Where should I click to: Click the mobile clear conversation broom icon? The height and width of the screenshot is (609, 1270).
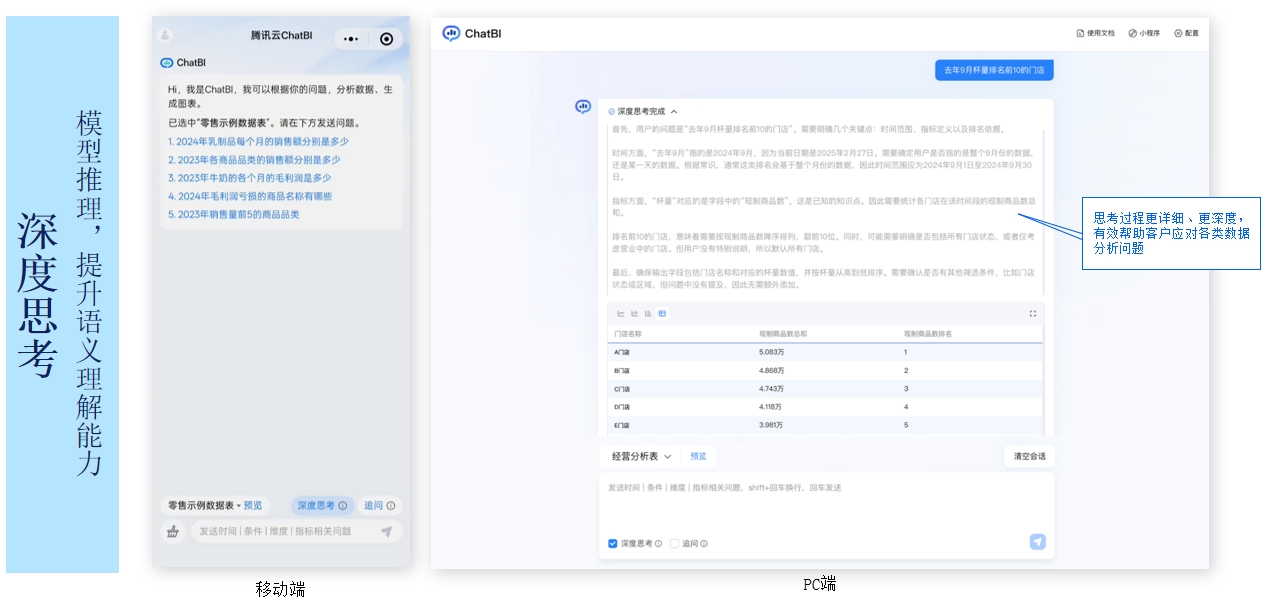(173, 532)
